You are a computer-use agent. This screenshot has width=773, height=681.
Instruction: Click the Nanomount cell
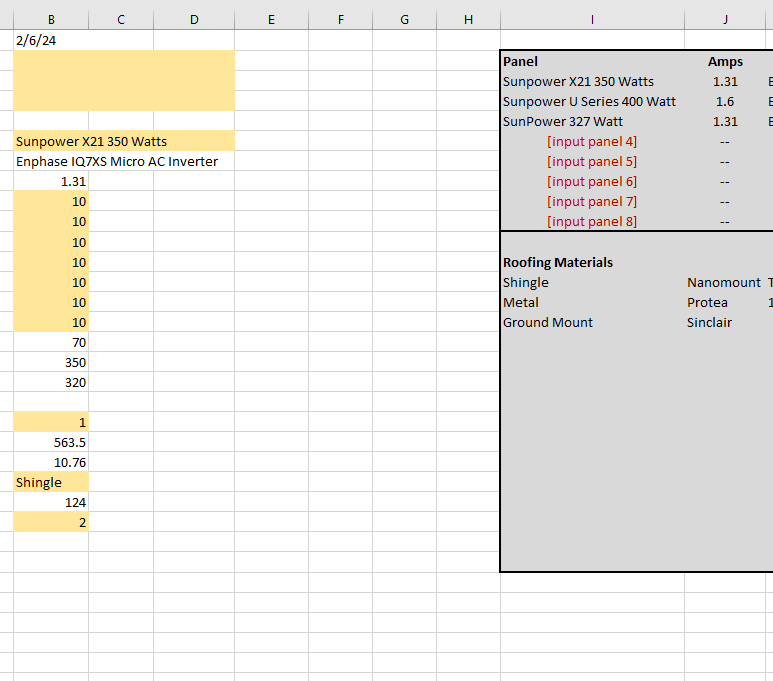(725, 283)
